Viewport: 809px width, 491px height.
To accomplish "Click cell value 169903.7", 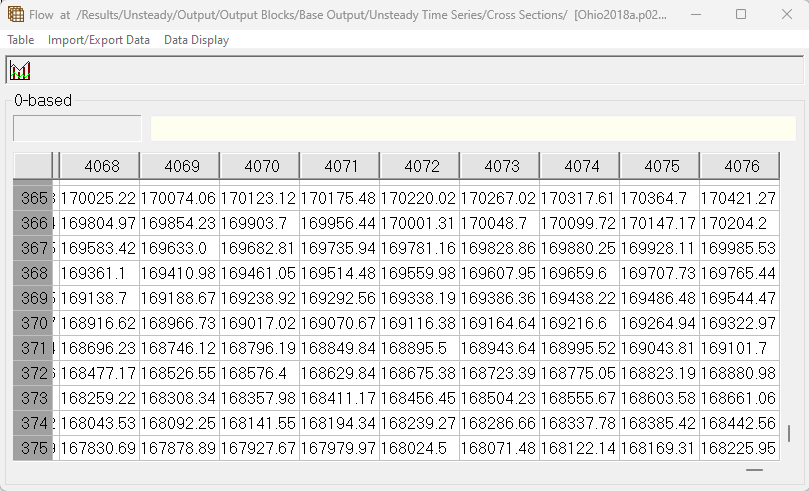I will click(258, 223).
